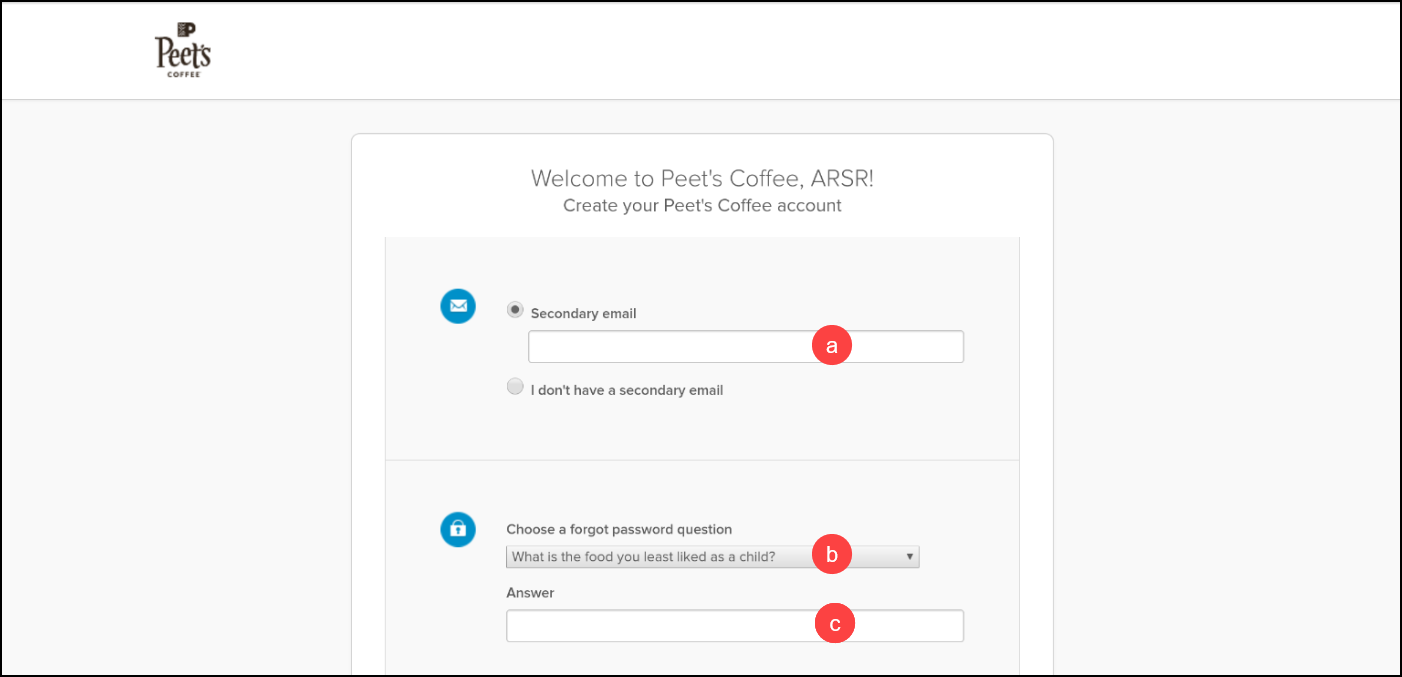Click the arrow on the password question combo box
Screen dimensions: 1402x677
click(910, 557)
